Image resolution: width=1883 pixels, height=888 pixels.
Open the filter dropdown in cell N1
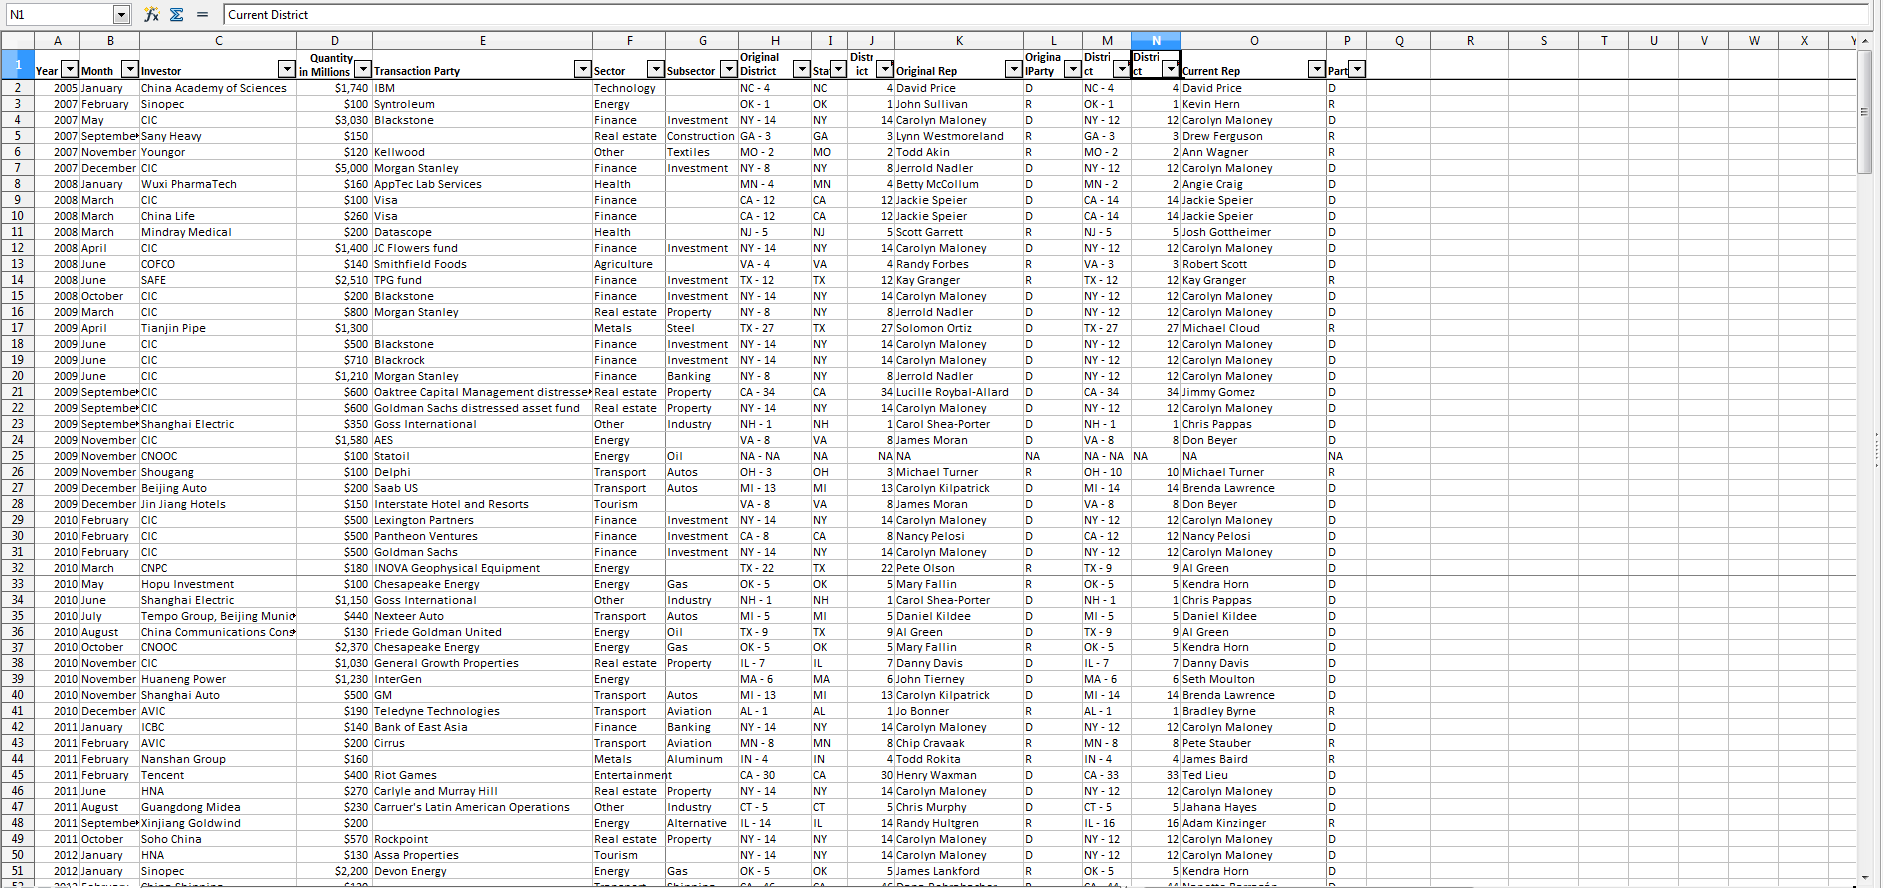(1171, 69)
